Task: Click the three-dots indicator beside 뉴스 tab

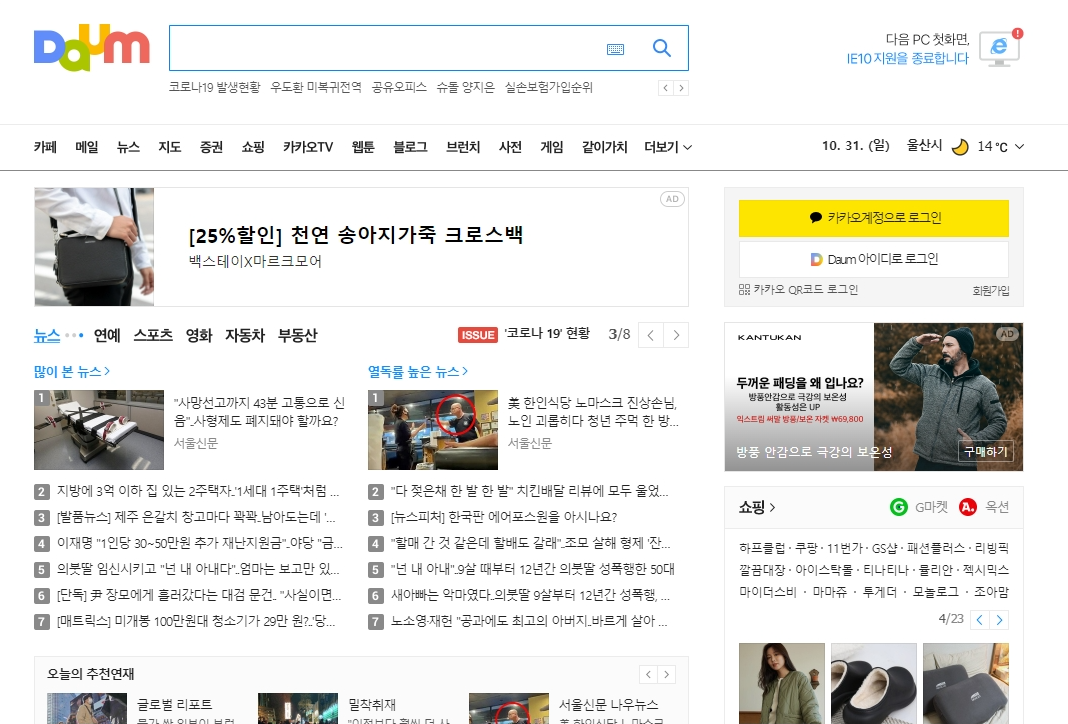Action: [x=74, y=335]
